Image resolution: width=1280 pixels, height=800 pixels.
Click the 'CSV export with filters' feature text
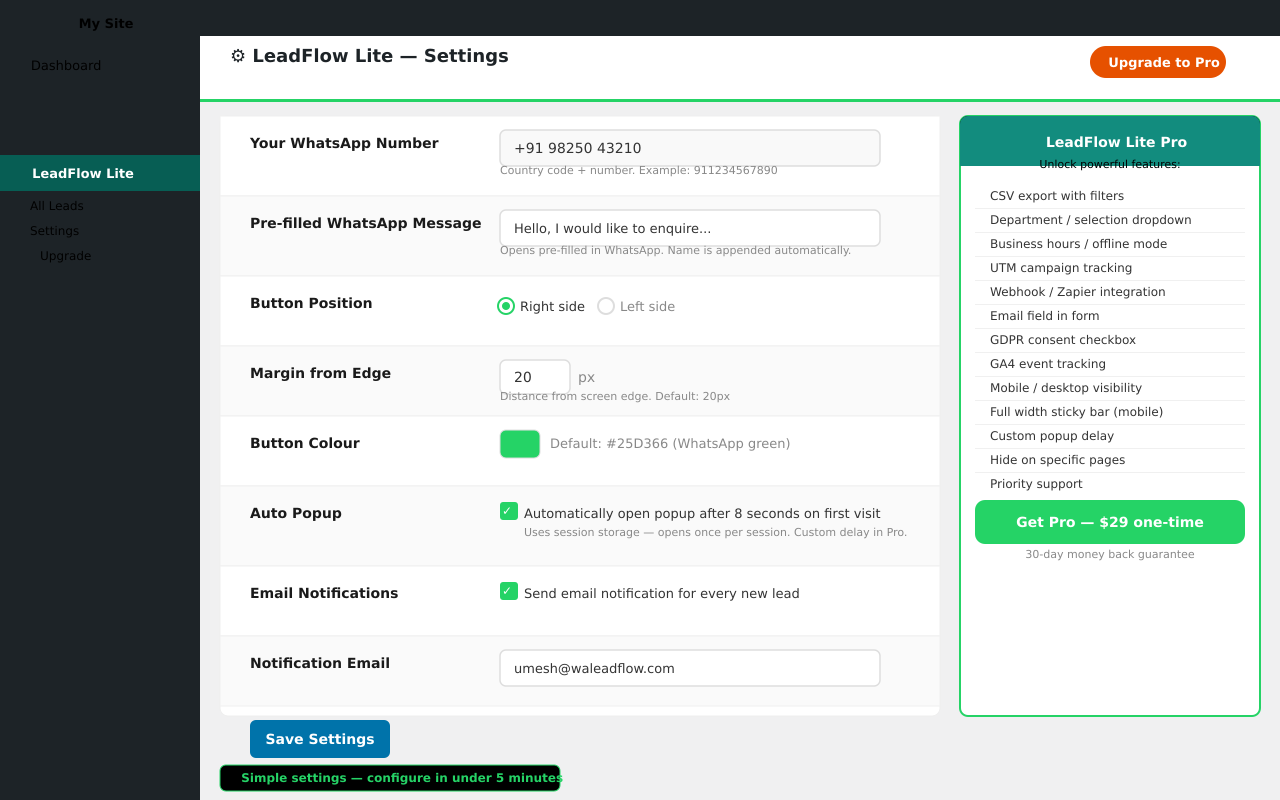point(1057,196)
